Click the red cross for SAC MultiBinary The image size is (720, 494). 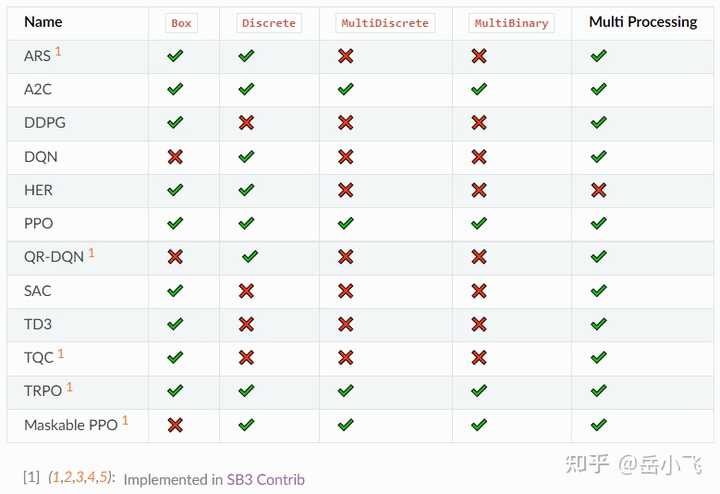coord(479,291)
